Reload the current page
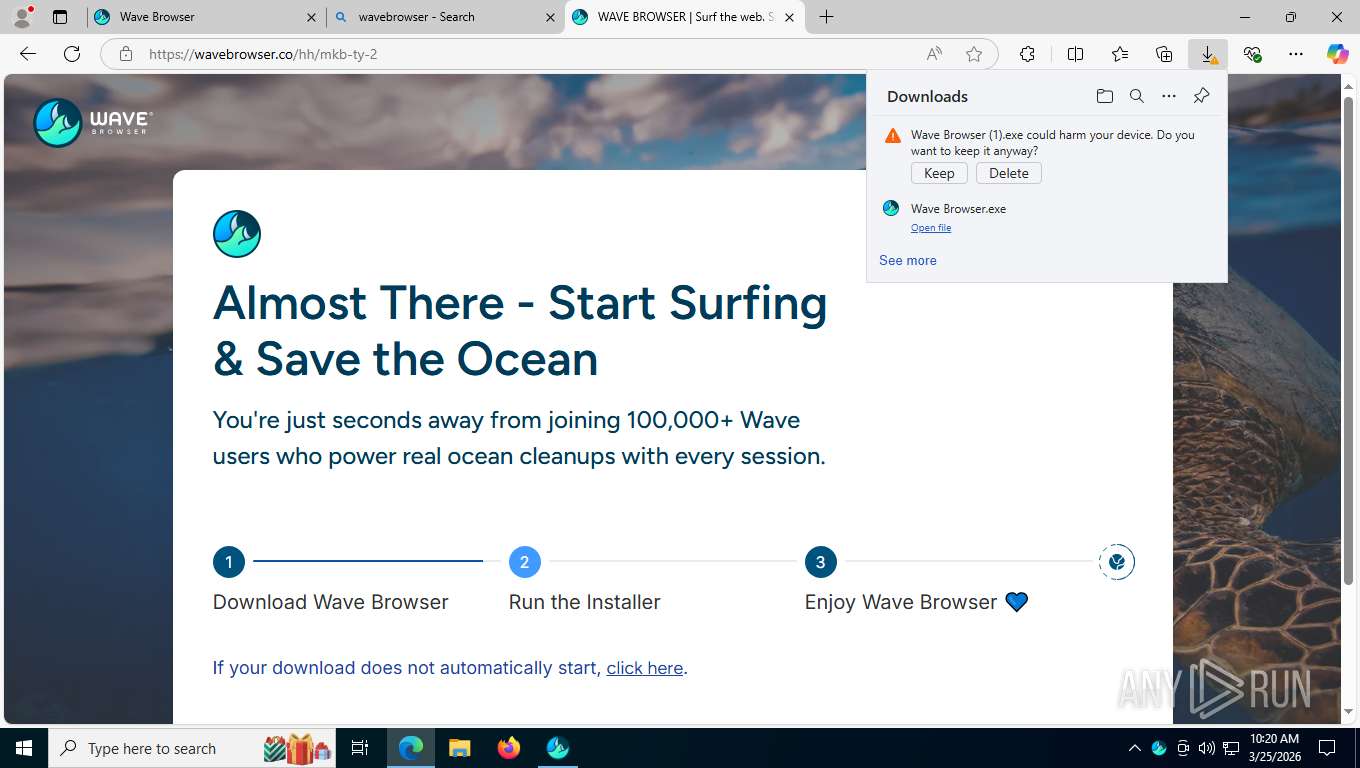The width and height of the screenshot is (1360, 768). coord(72,54)
